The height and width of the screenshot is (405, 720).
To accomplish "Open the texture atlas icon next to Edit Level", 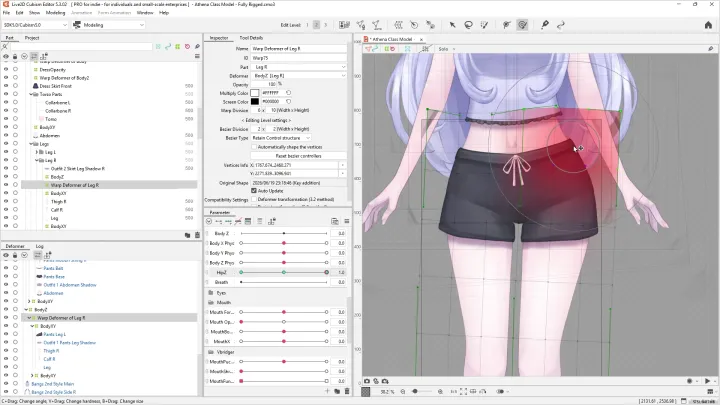I will click(344, 25).
